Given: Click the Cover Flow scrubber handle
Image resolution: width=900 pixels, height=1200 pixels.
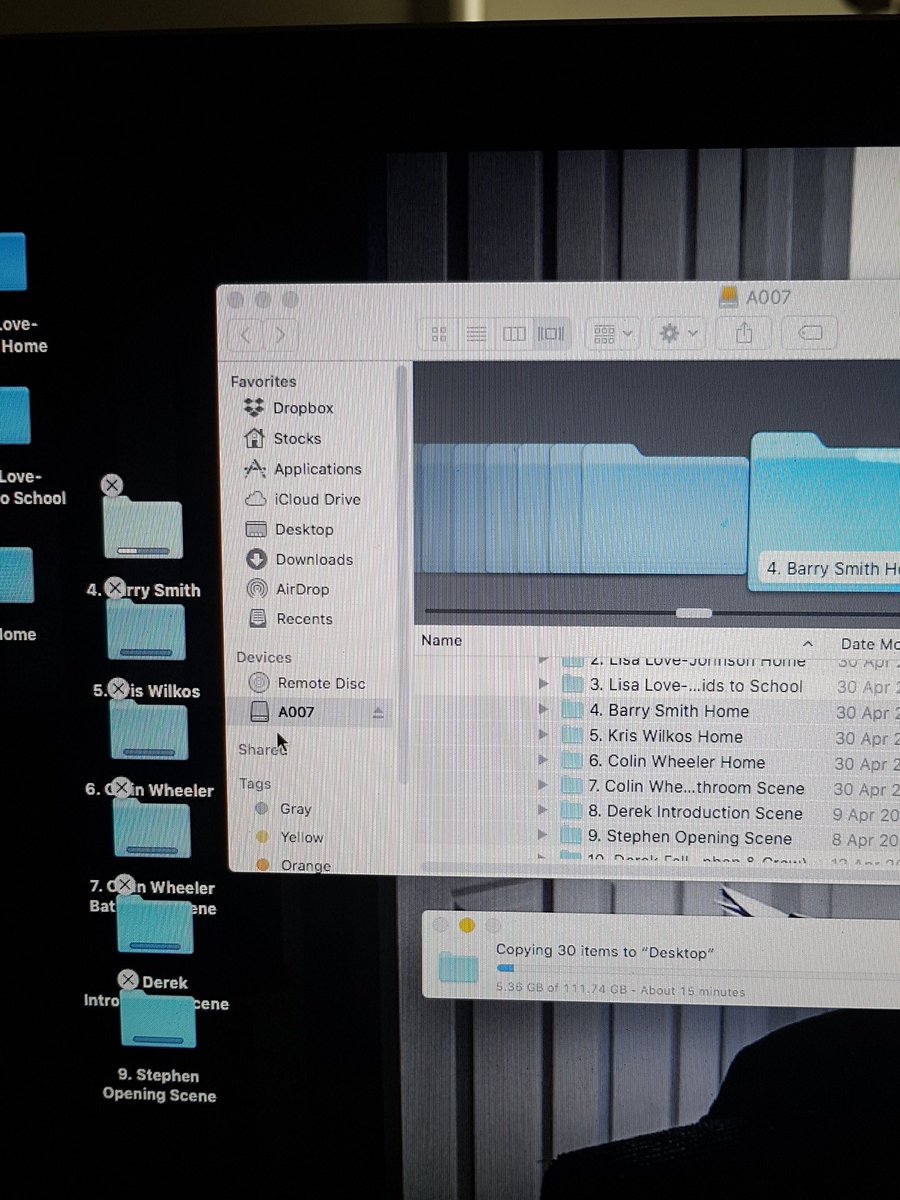Looking at the screenshot, I should pyautogui.click(x=694, y=612).
